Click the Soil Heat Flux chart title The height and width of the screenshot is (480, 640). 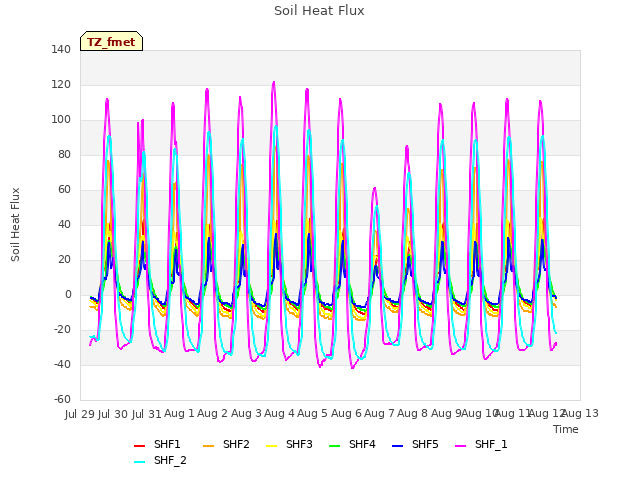(319, 11)
